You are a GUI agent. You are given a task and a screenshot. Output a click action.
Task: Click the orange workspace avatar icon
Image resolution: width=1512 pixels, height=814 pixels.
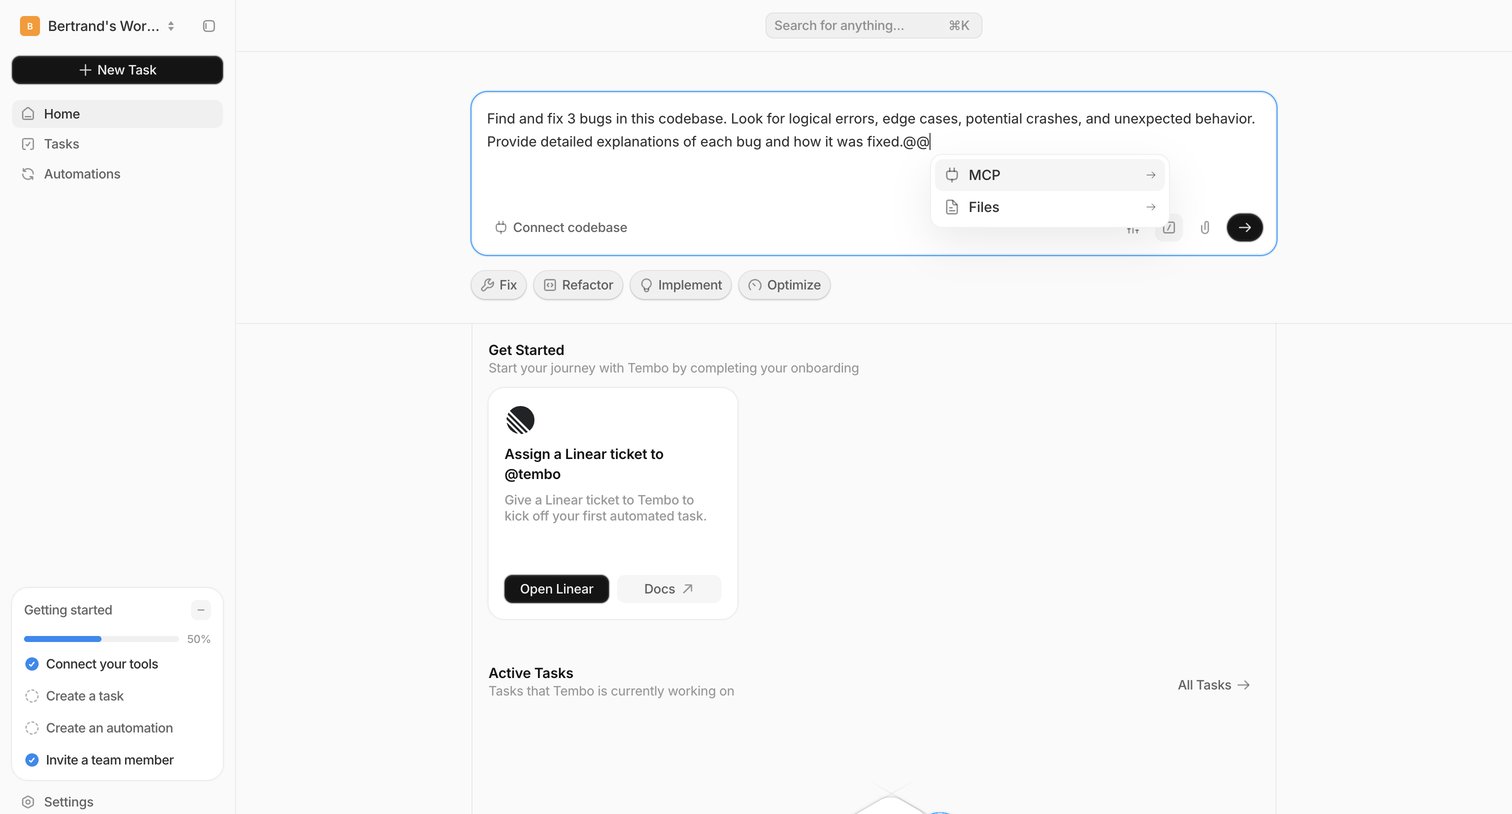pos(30,26)
